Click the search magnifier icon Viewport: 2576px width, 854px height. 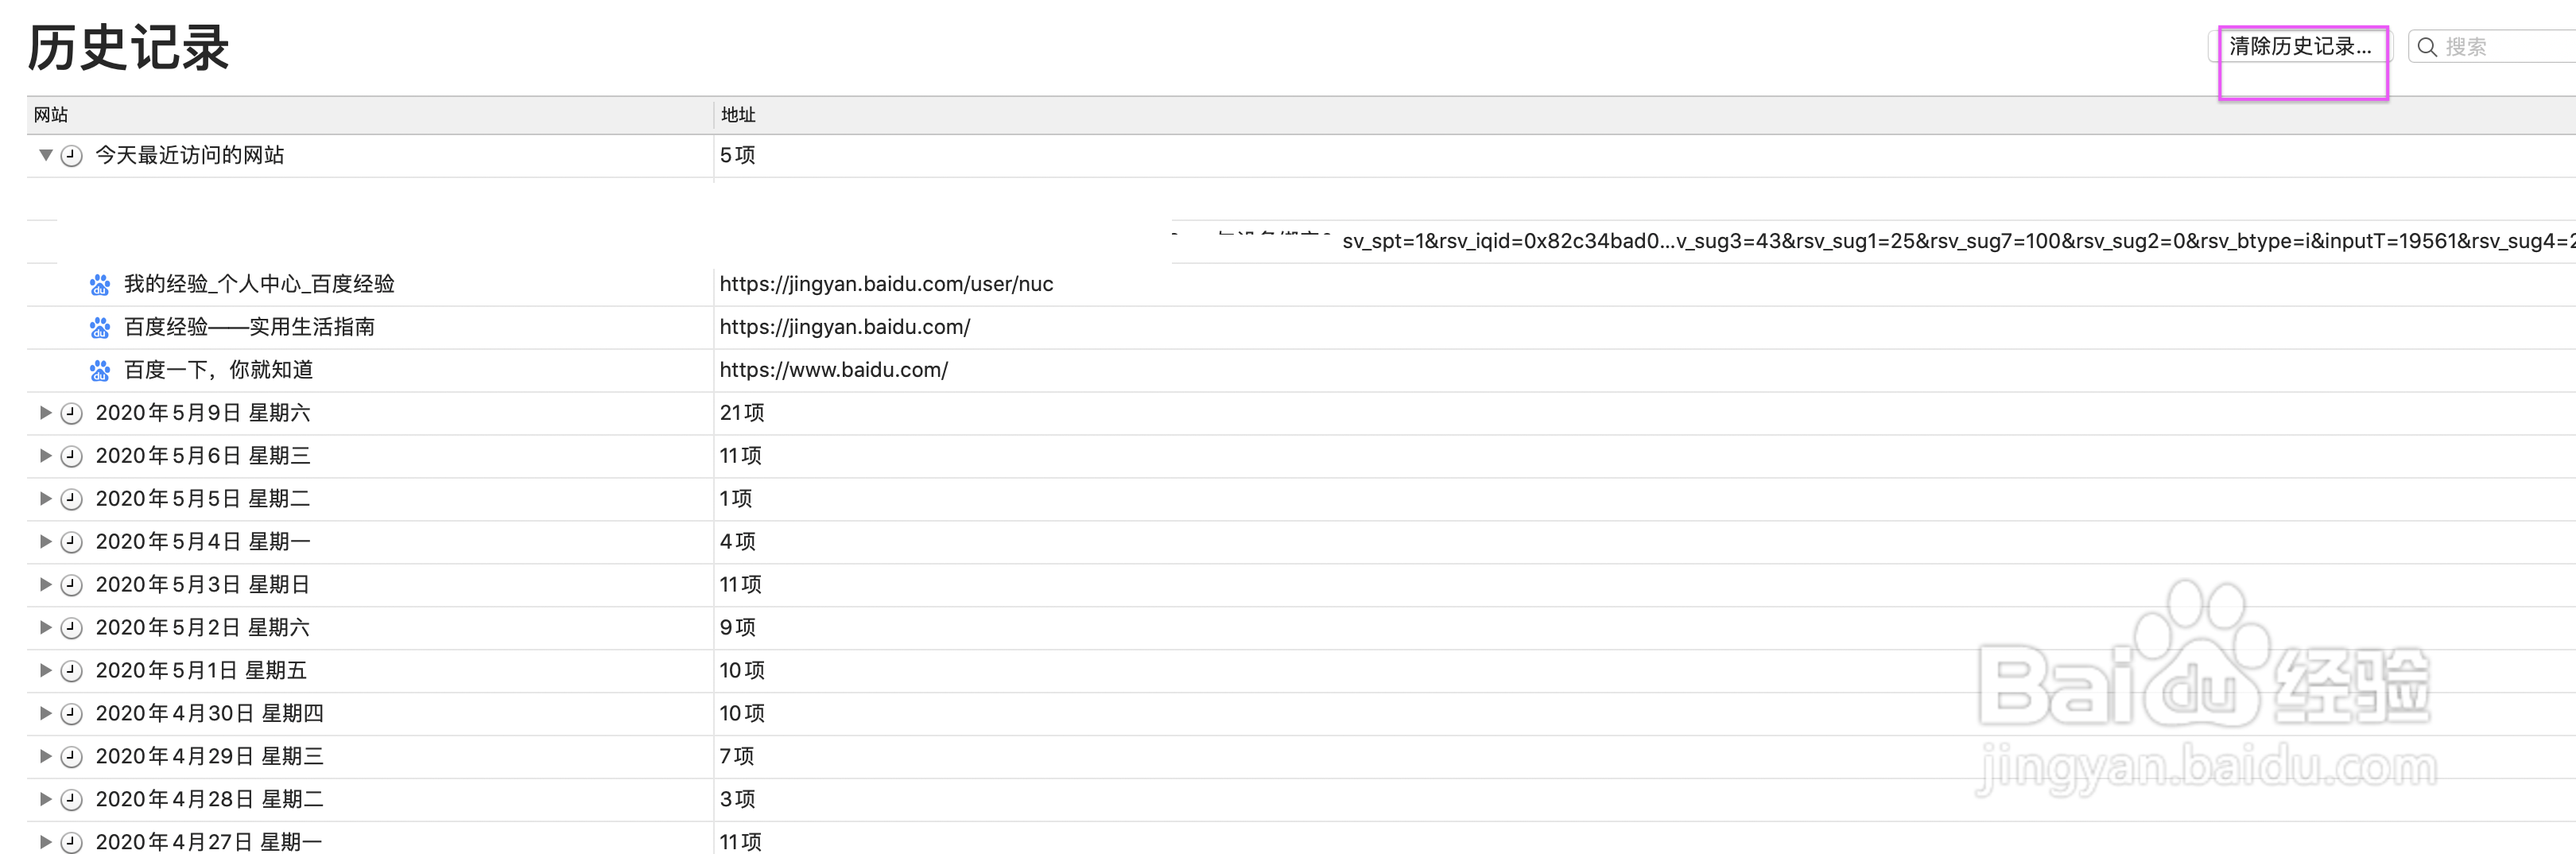[x=2426, y=47]
